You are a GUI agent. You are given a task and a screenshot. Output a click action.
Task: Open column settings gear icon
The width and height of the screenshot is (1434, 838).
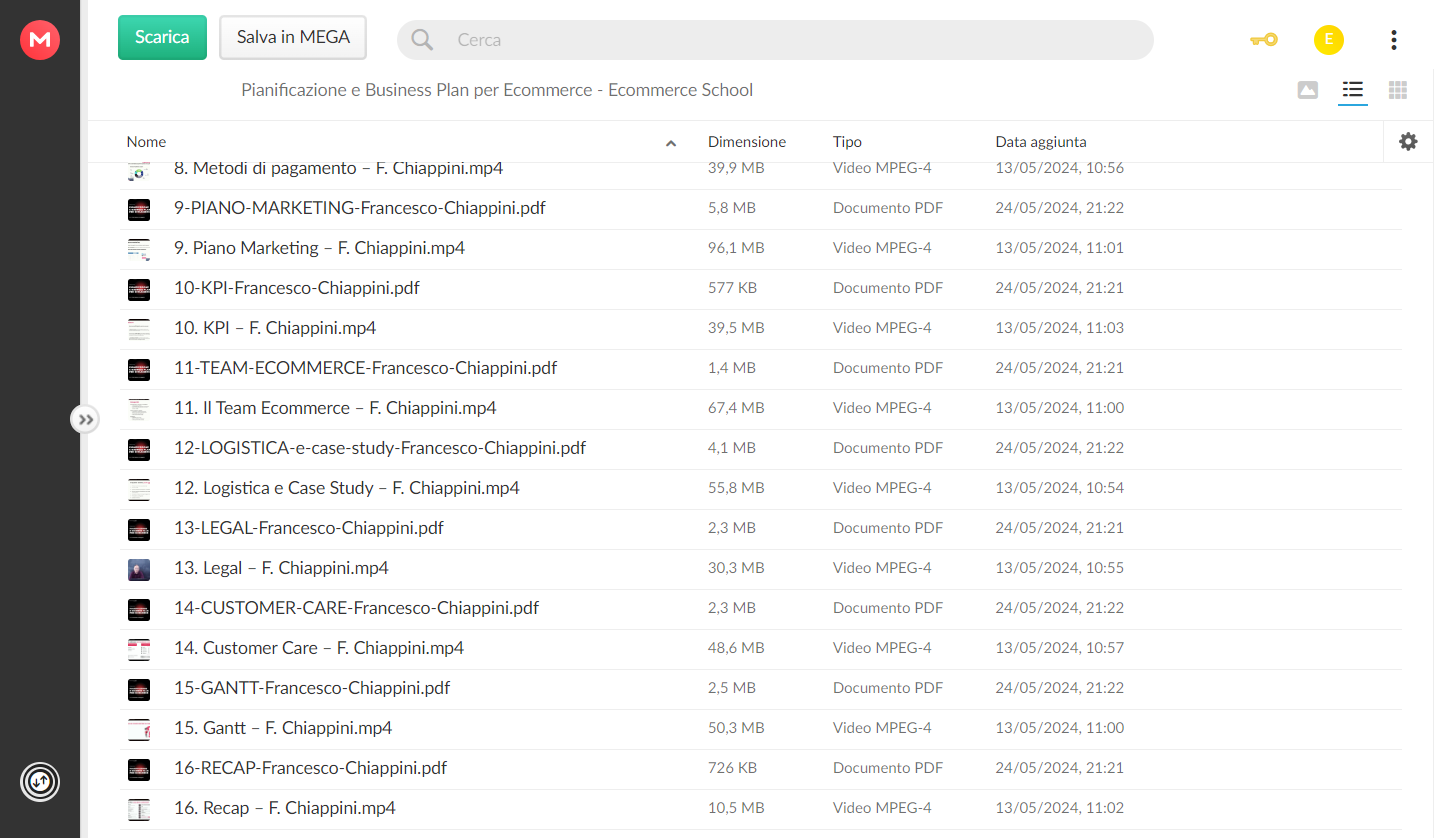click(x=1408, y=142)
